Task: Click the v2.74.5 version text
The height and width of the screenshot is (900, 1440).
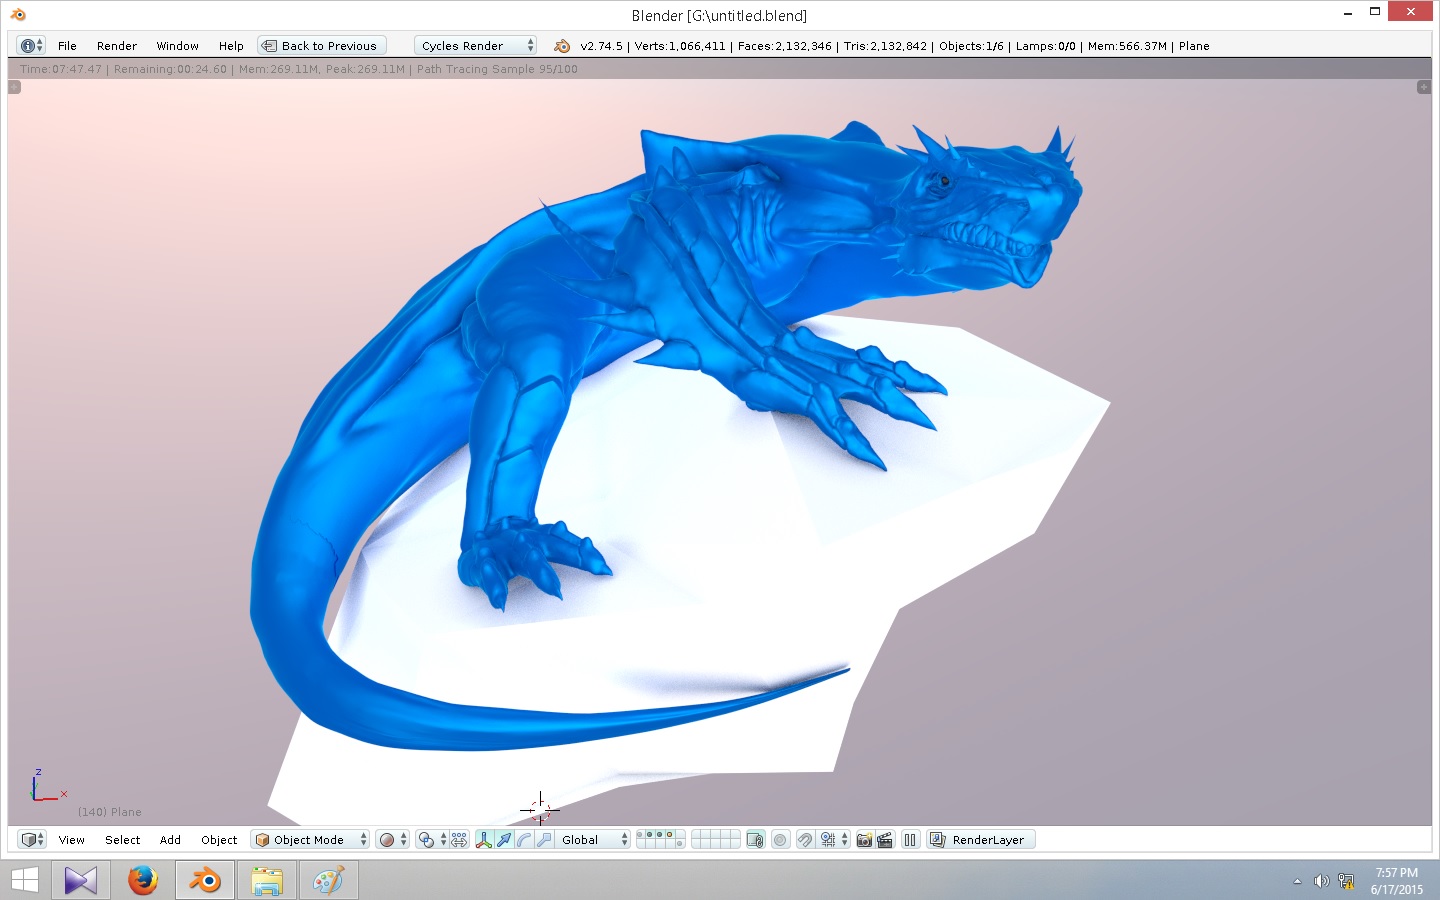Action: [601, 46]
